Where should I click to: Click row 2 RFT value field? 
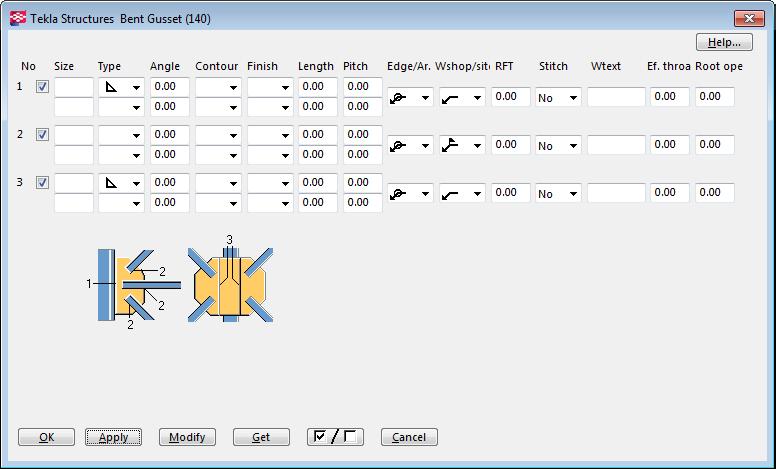(511, 145)
